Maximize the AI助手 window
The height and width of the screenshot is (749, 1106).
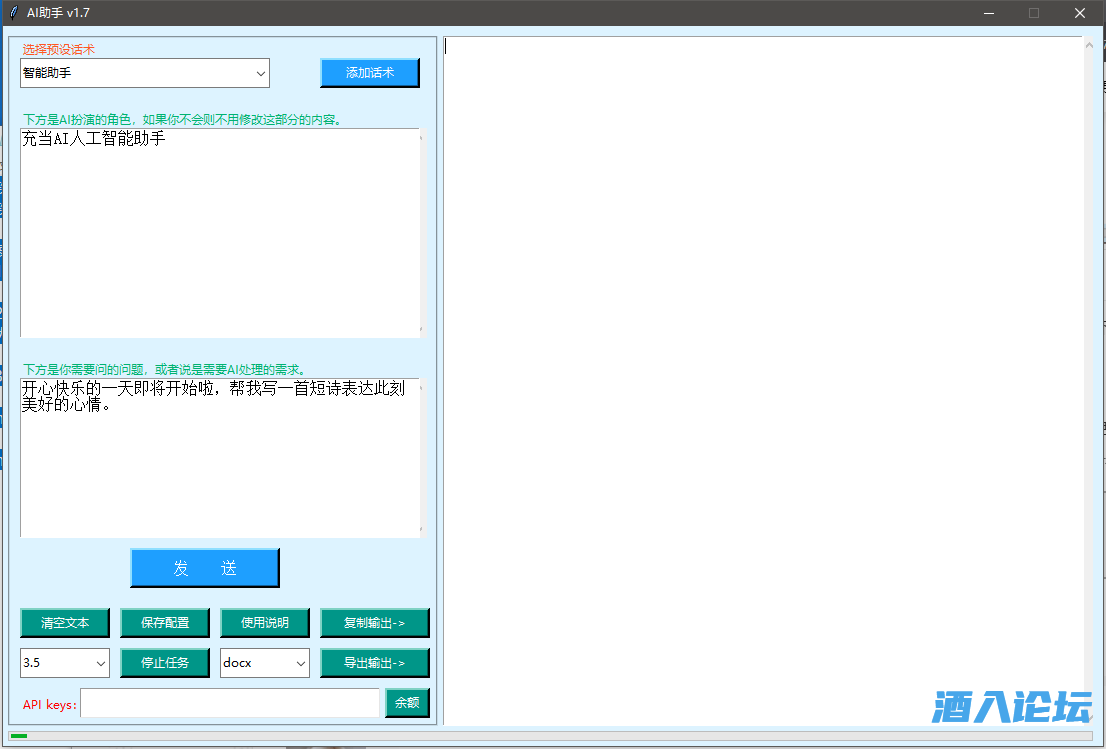coord(1034,13)
